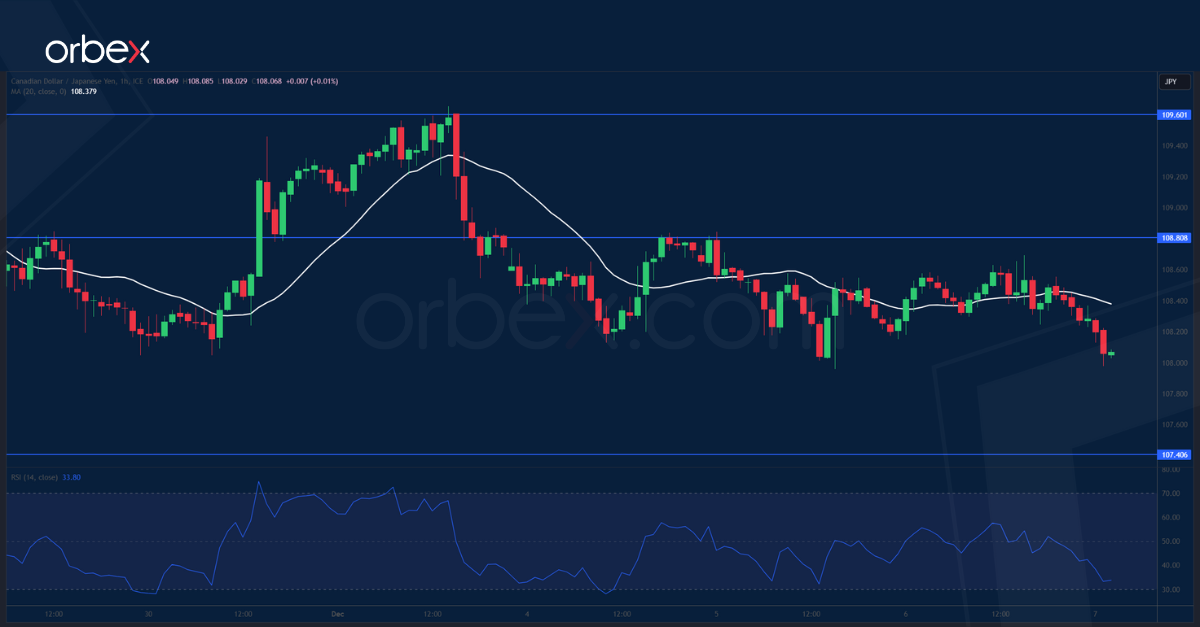Screen dimensions: 1200x627
Task: Click the open price value O108.049
Action: point(164,81)
